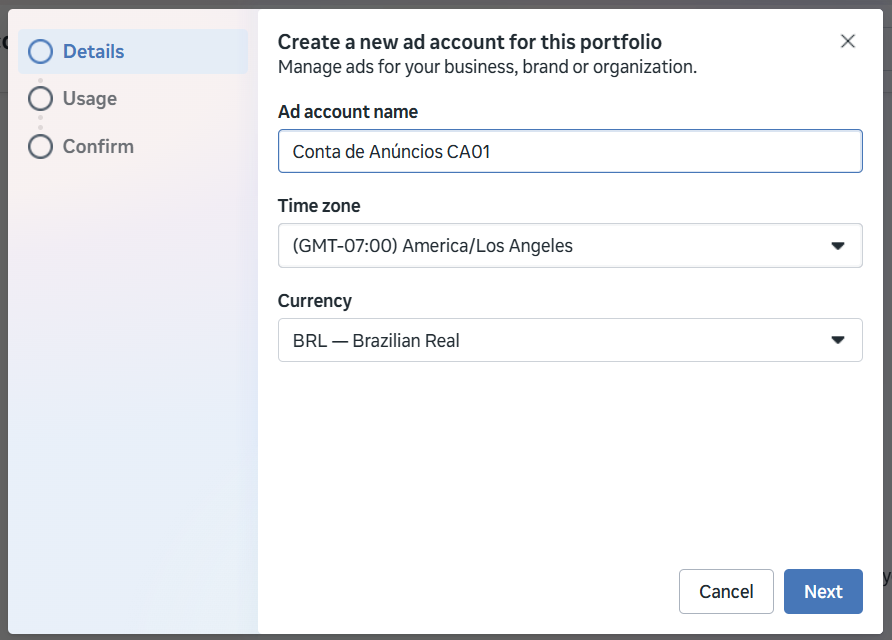Viewport: 892px width, 640px height.
Task: Click Next to continue
Action: pyautogui.click(x=822, y=591)
